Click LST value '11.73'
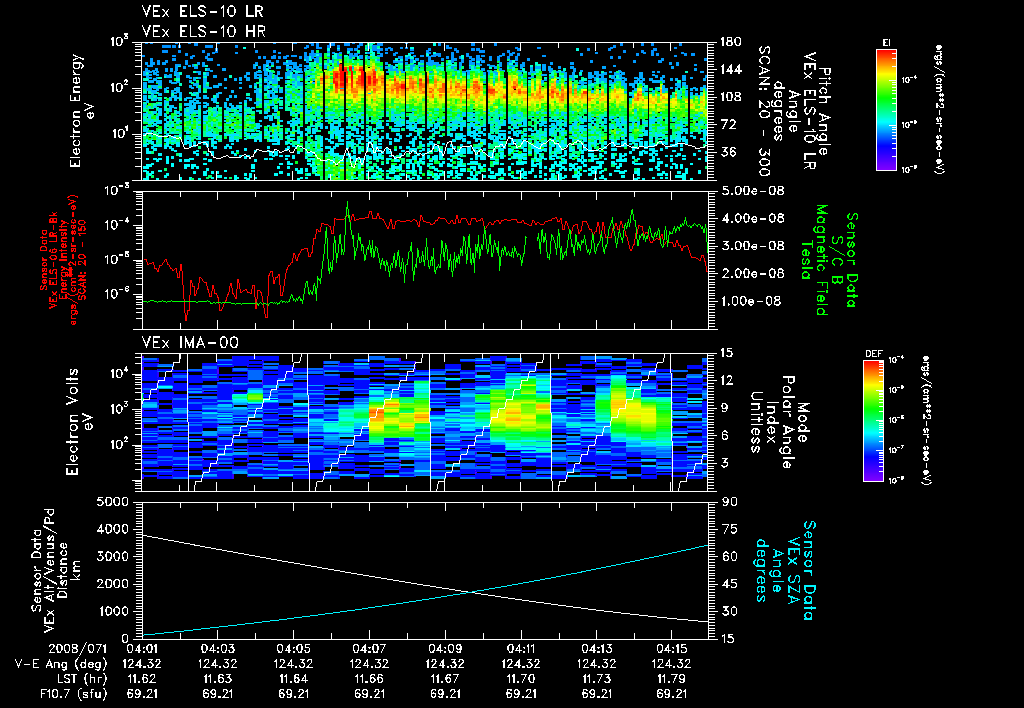 (596, 679)
